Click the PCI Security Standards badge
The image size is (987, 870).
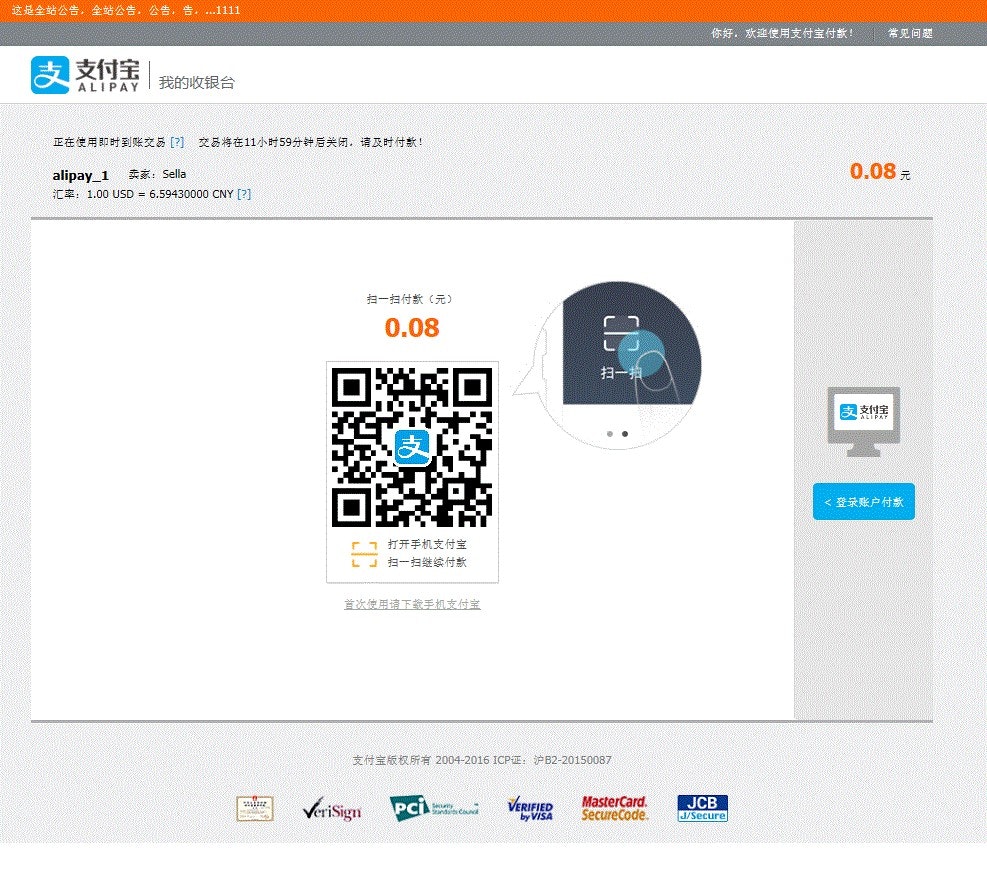click(434, 808)
